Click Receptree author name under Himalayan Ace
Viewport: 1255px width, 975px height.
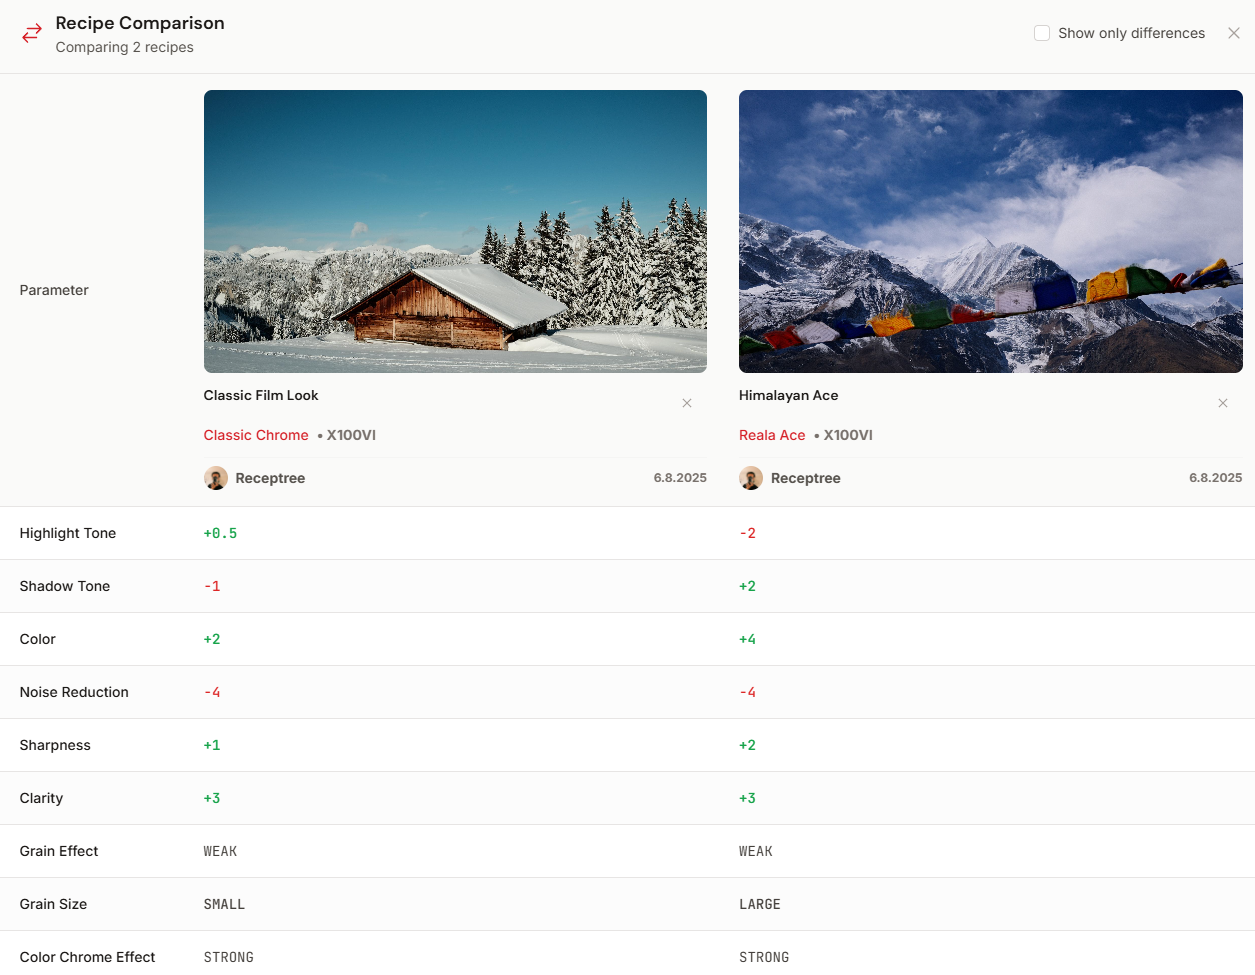(806, 478)
